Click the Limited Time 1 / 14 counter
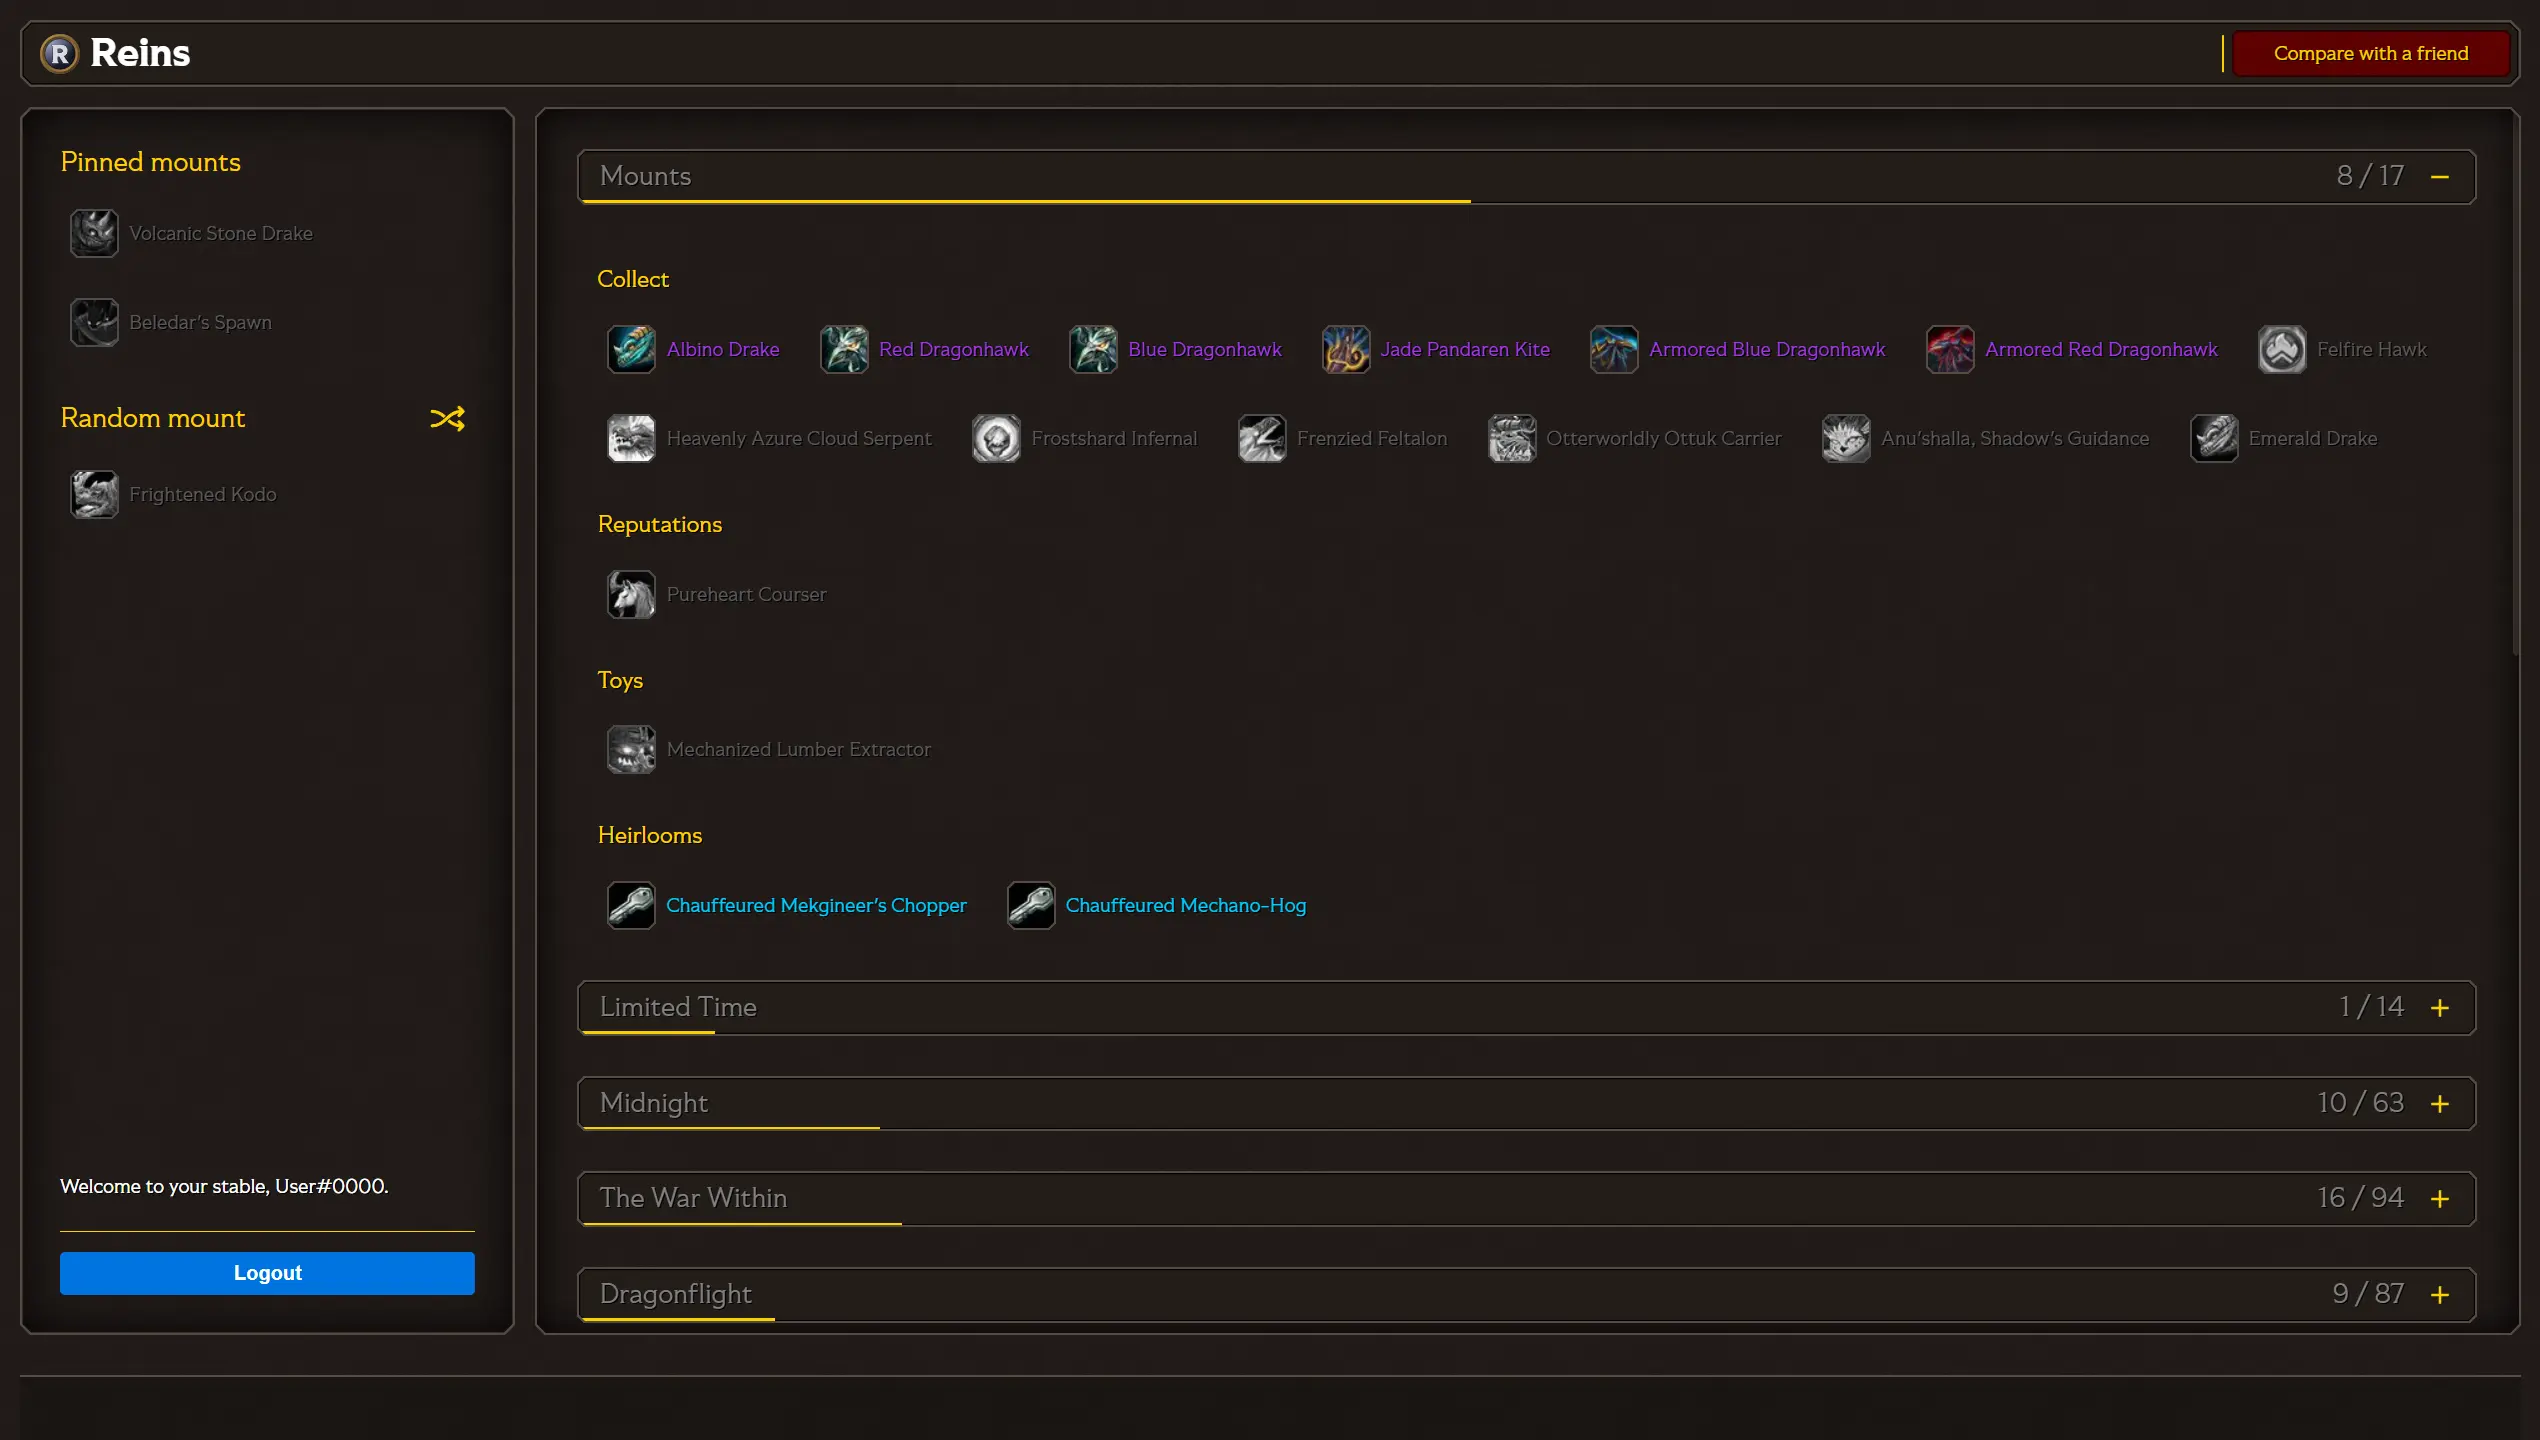Viewport: 2540px width, 1440px height. pos(2371,1007)
